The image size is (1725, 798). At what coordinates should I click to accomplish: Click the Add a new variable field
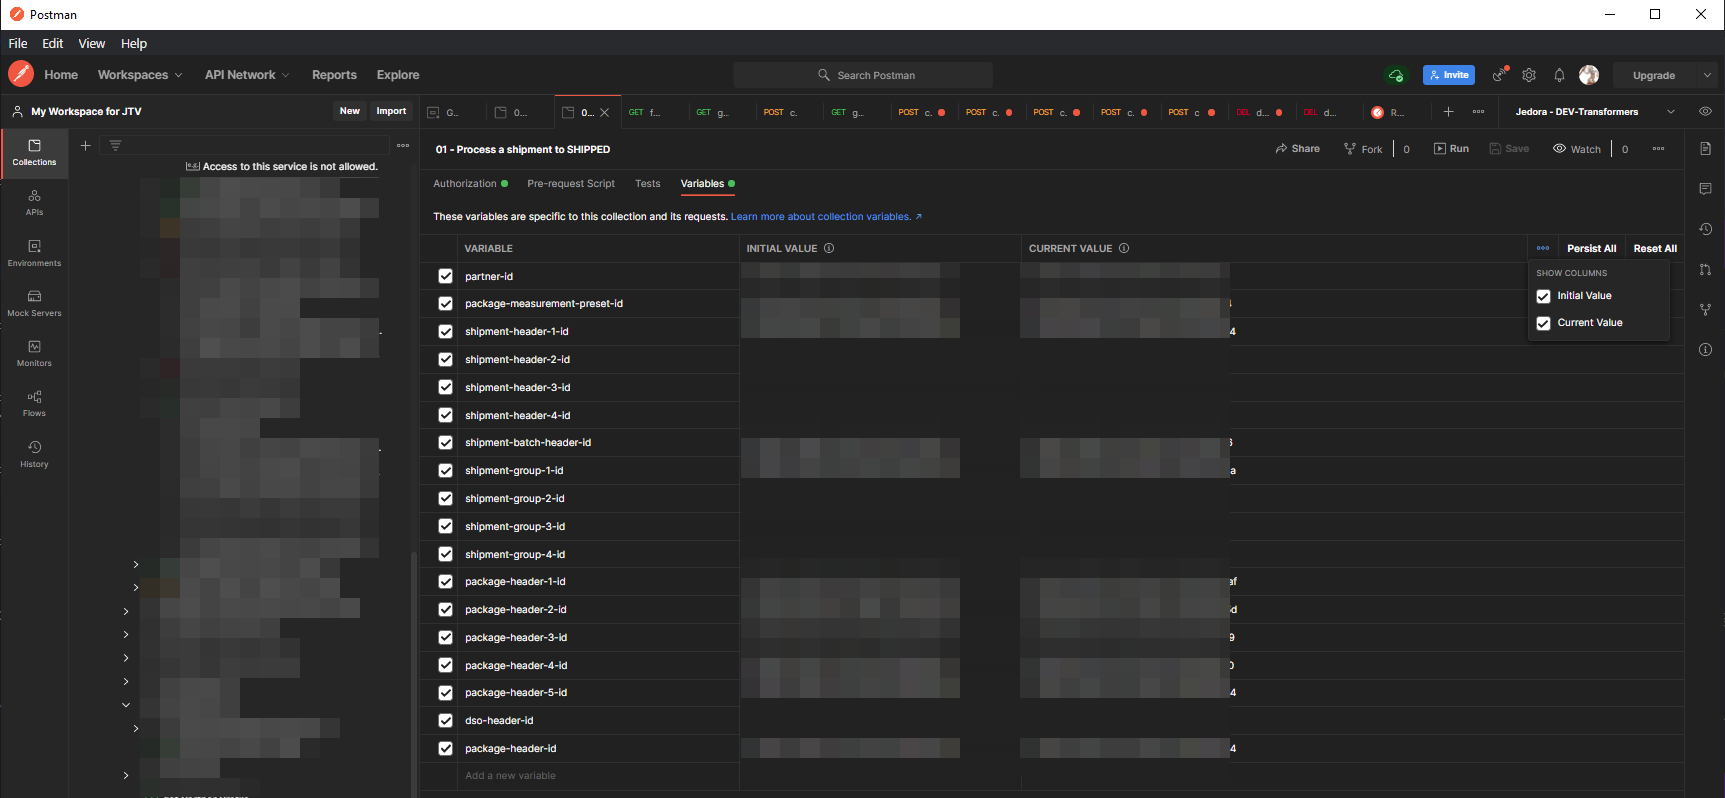pyautogui.click(x=598, y=776)
